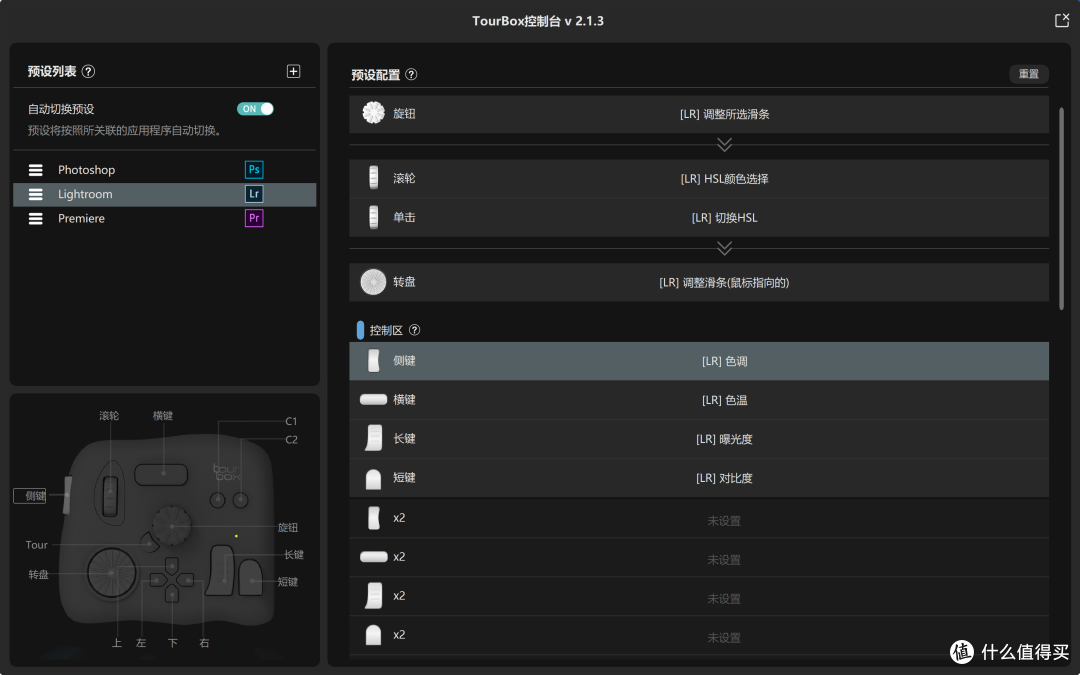Click the Premiere preset reorder handle
Viewport: 1080px width, 675px height.
[36, 218]
